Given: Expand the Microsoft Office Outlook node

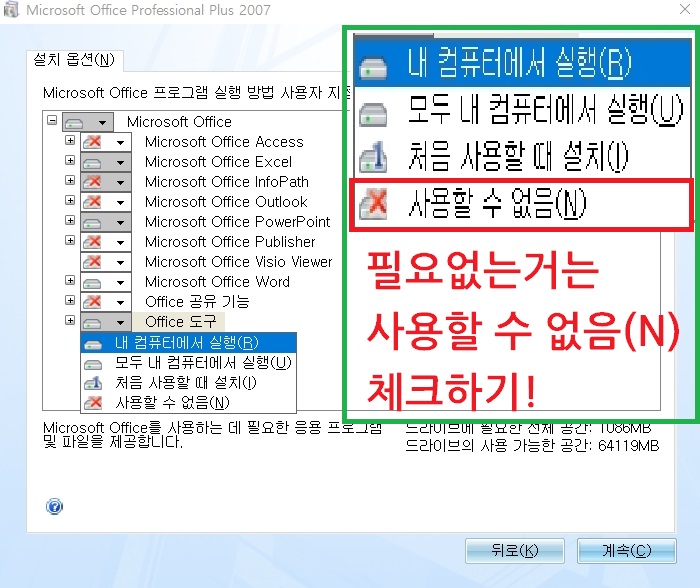Looking at the screenshot, I should pyautogui.click(x=70, y=200).
